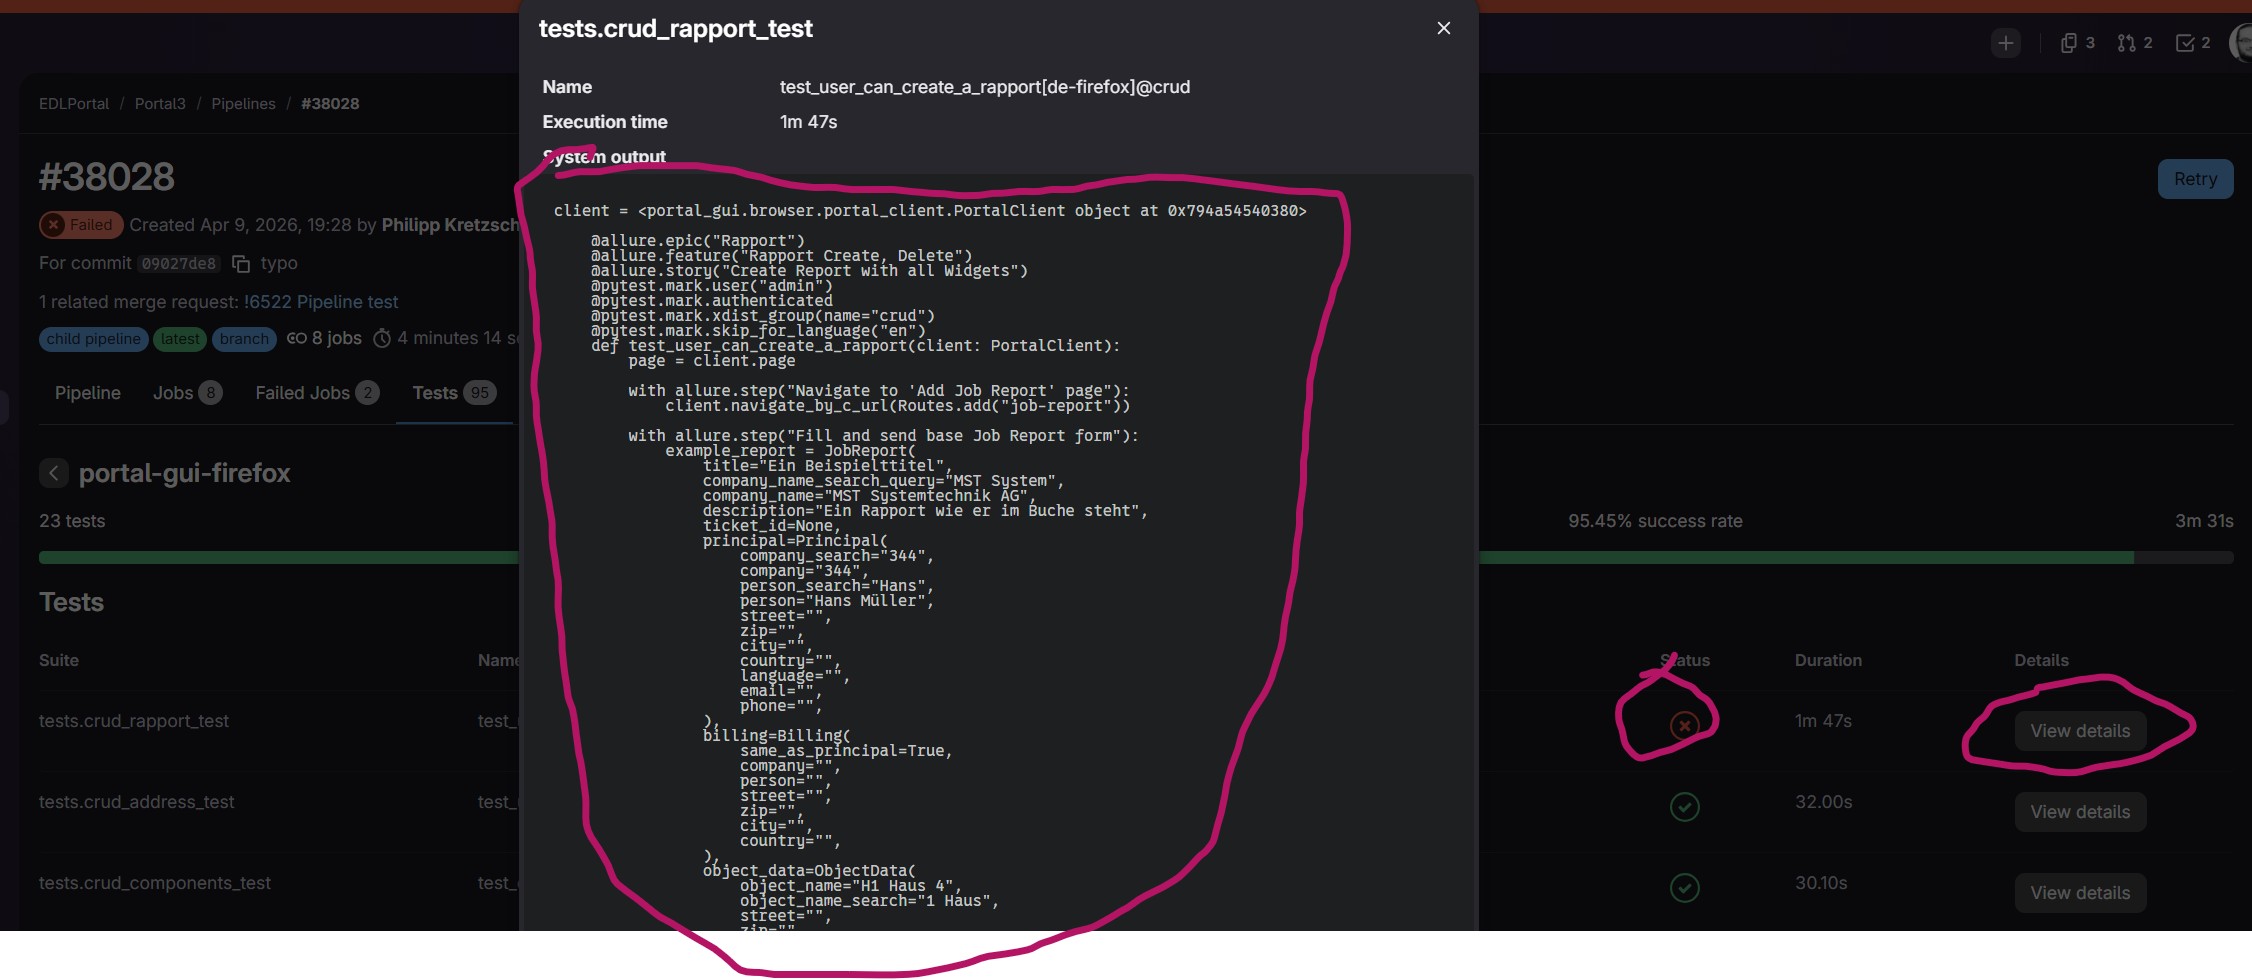Switch to the Pipeline tab
Screen dimensions: 2252x980
point(88,393)
